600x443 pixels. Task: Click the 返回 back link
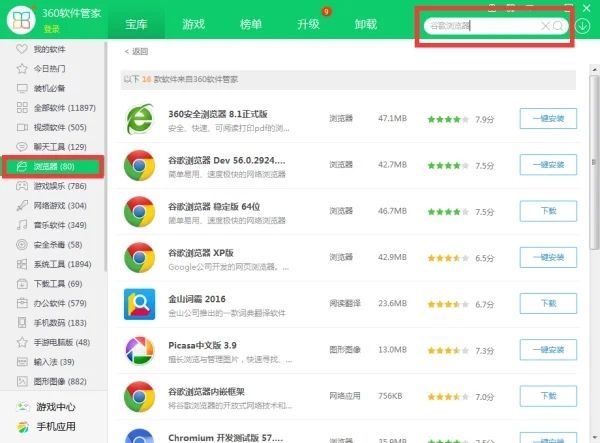(136, 51)
